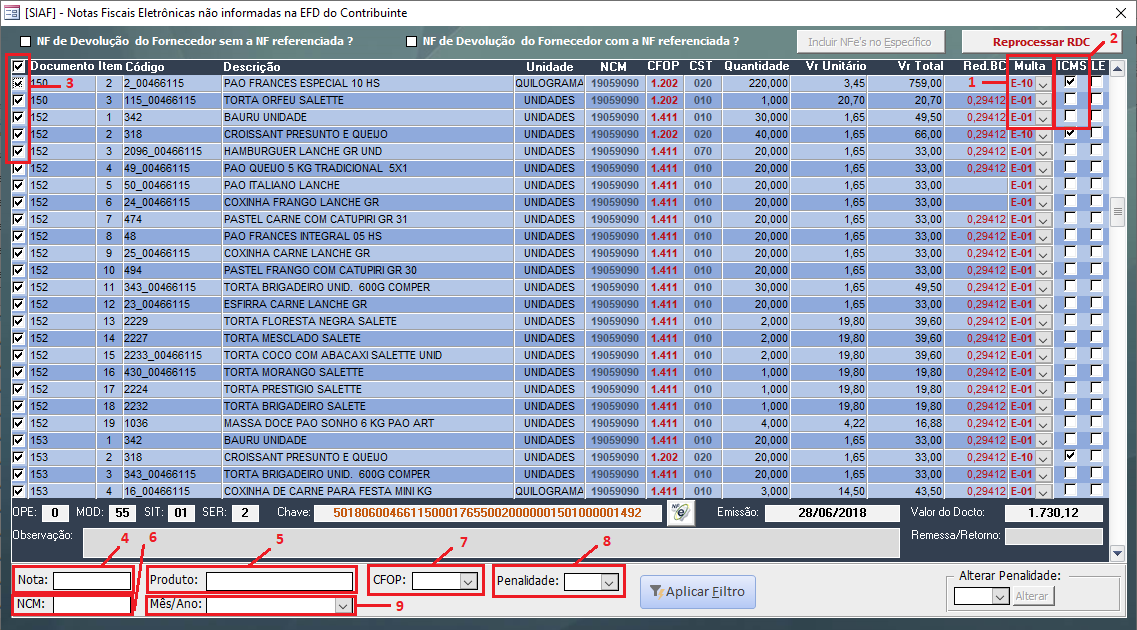The height and width of the screenshot is (630, 1137).
Task: Click the scrollbar up arrow above the grid
Action: (1118, 65)
